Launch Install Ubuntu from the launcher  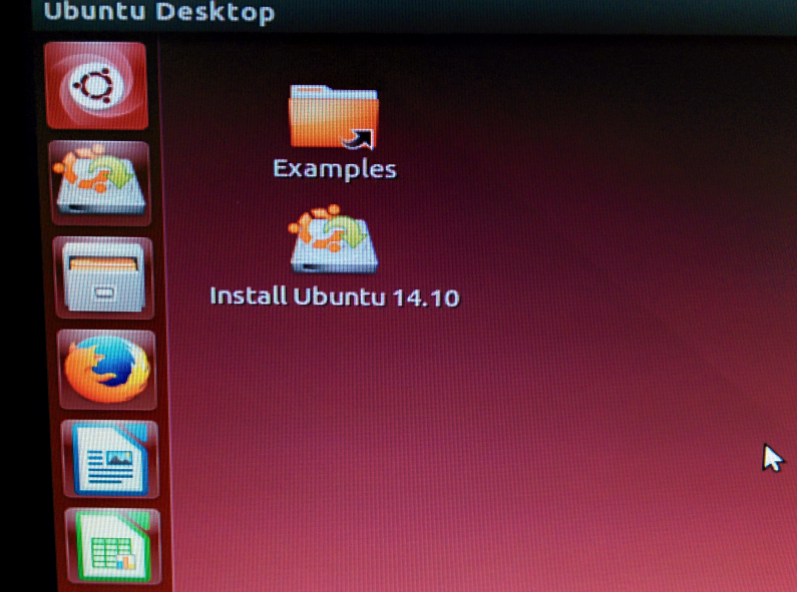click(x=100, y=183)
